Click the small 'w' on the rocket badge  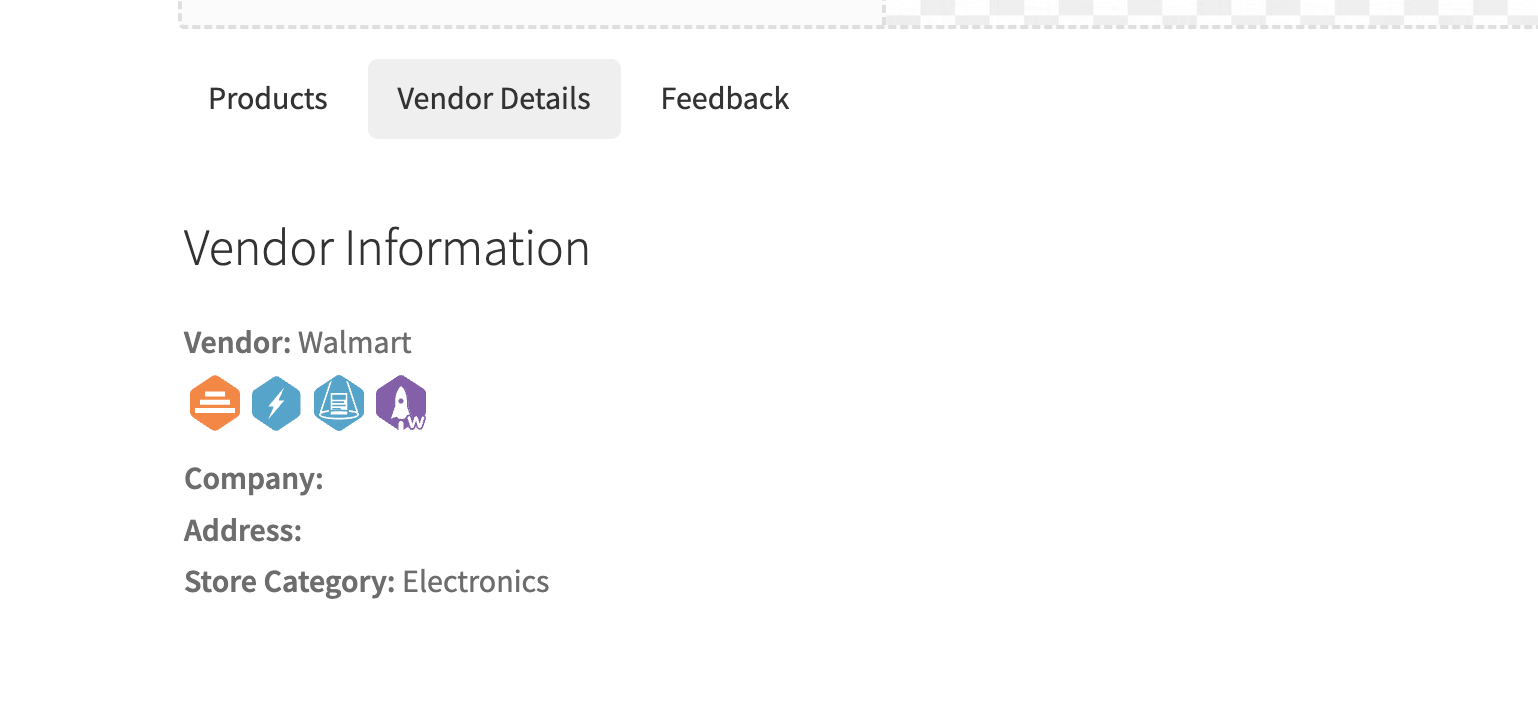point(417,422)
